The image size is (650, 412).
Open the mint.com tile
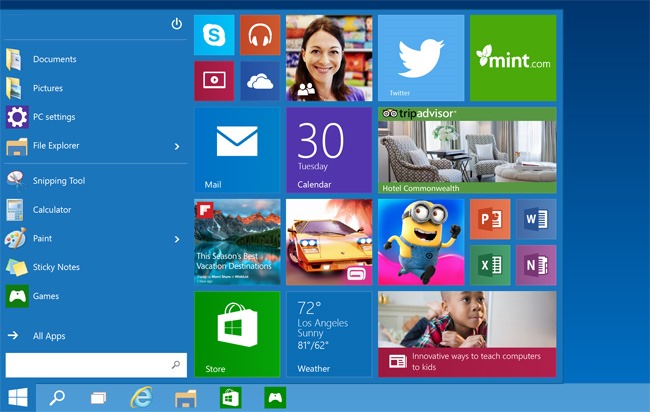tap(513, 58)
